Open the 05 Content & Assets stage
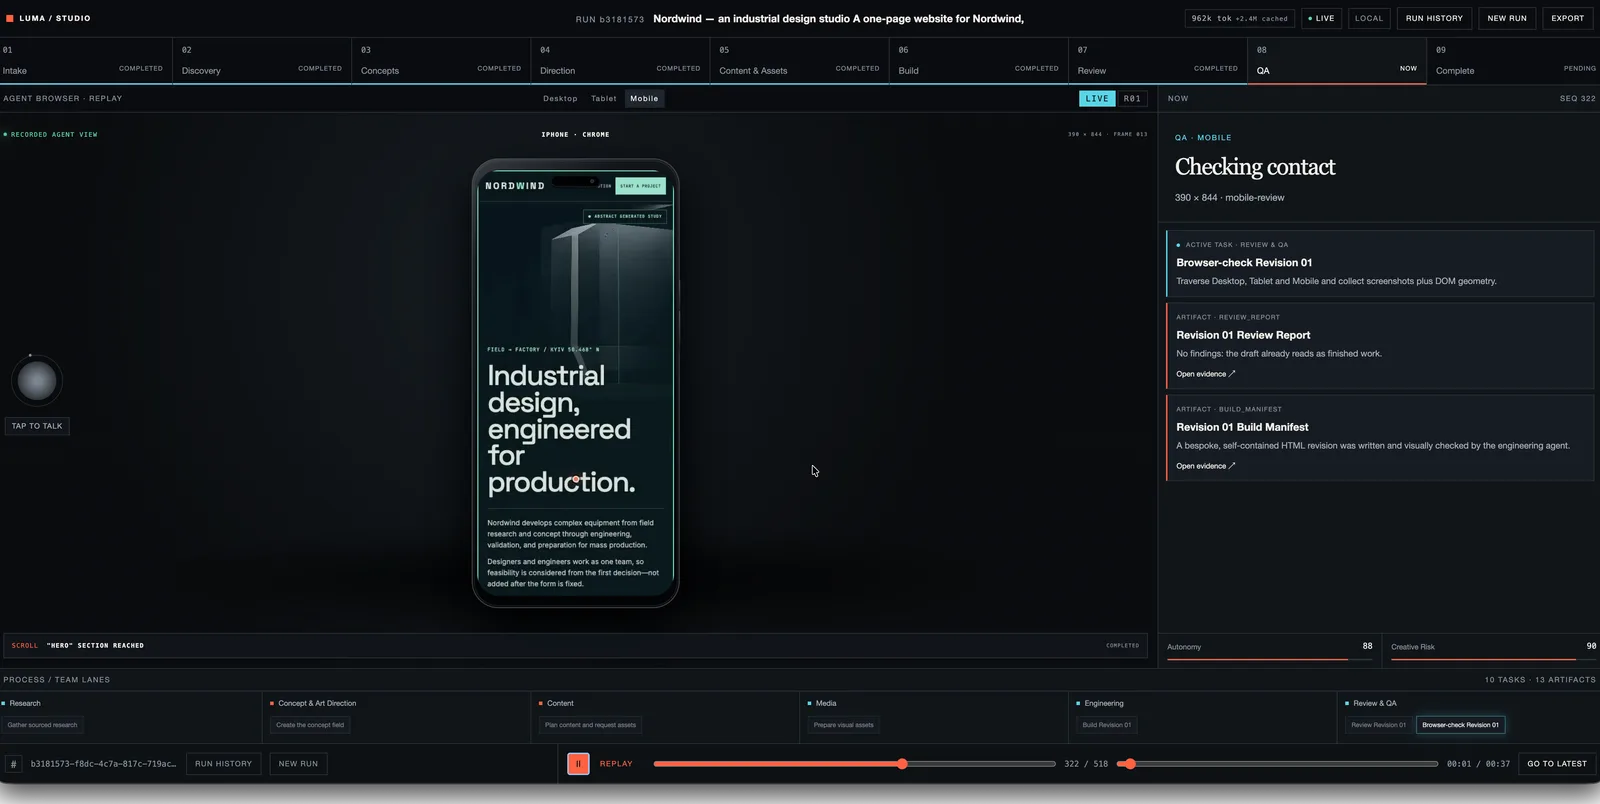This screenshot has width=1600, height=804. pyautogui.click(x=800, y=61)
